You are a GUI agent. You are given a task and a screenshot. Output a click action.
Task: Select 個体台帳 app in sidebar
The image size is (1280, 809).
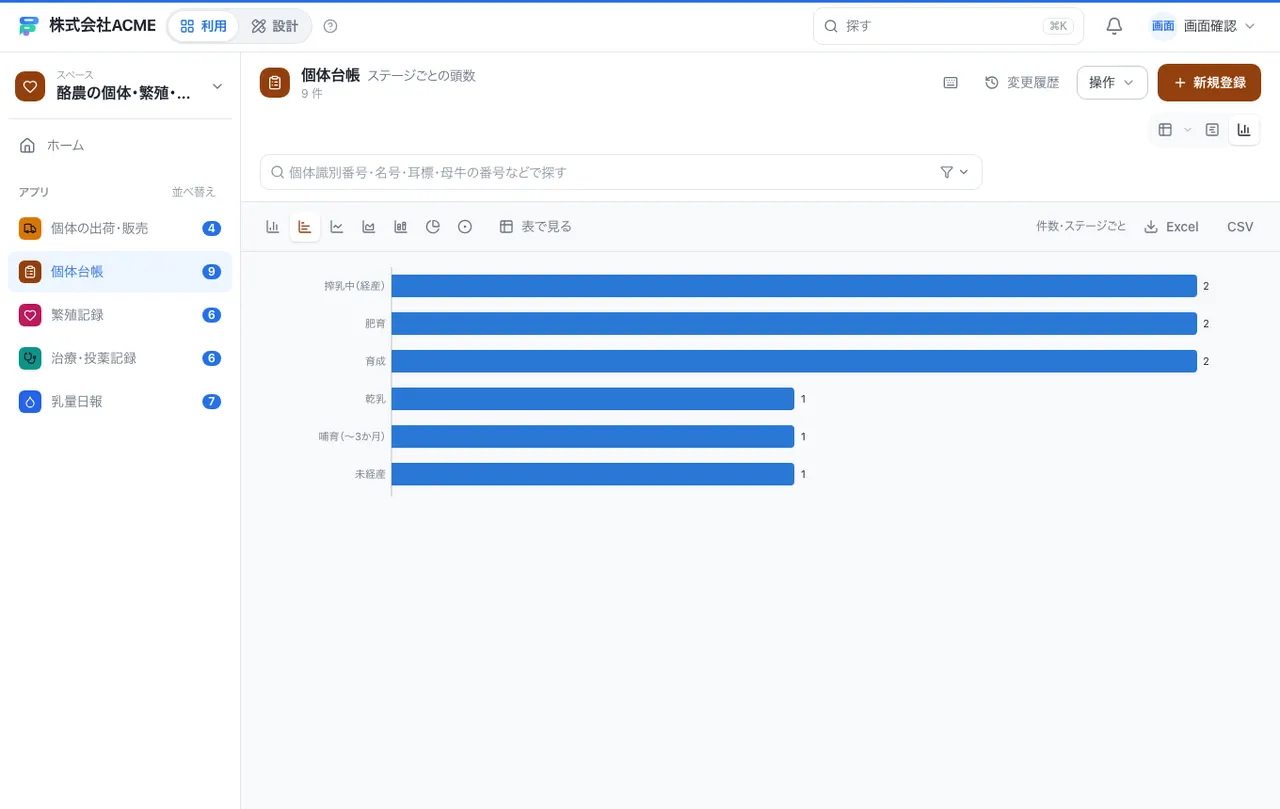click(x=120, y=272)
